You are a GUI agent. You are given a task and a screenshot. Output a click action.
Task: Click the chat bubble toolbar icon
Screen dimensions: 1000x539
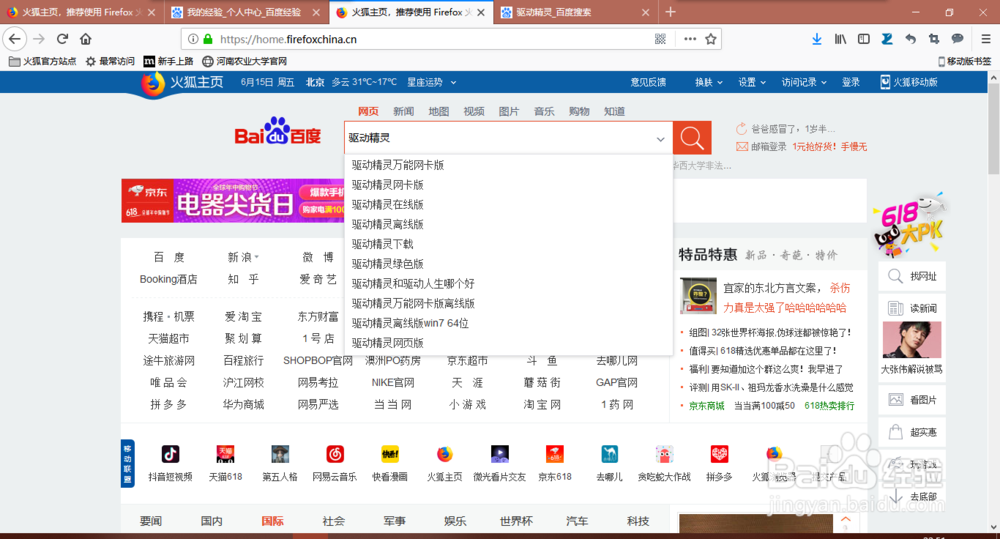coord(957,39)
